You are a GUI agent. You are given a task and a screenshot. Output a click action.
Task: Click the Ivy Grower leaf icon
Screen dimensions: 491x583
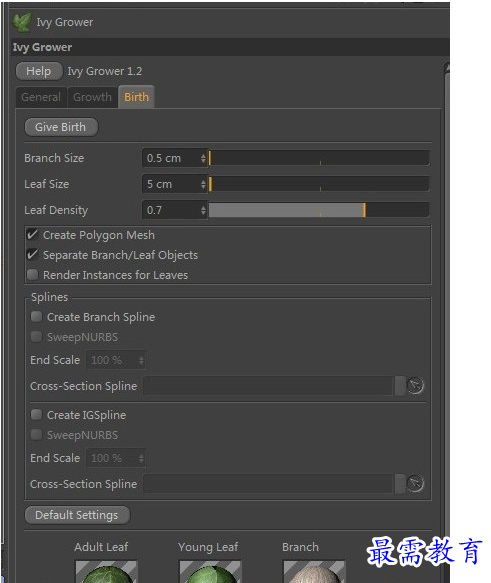coord(21,22)
